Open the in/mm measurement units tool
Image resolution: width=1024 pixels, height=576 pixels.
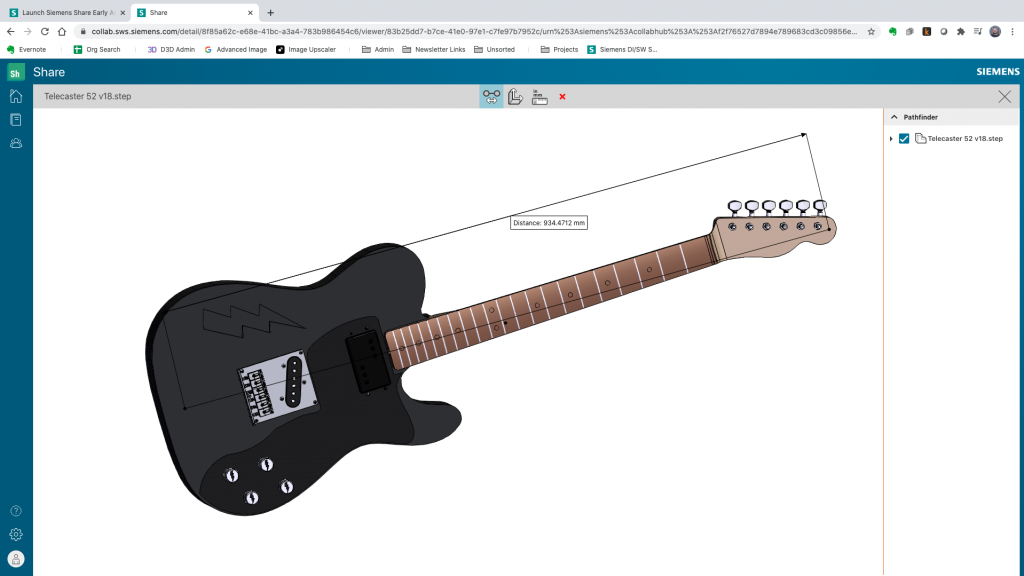[539, 97]
